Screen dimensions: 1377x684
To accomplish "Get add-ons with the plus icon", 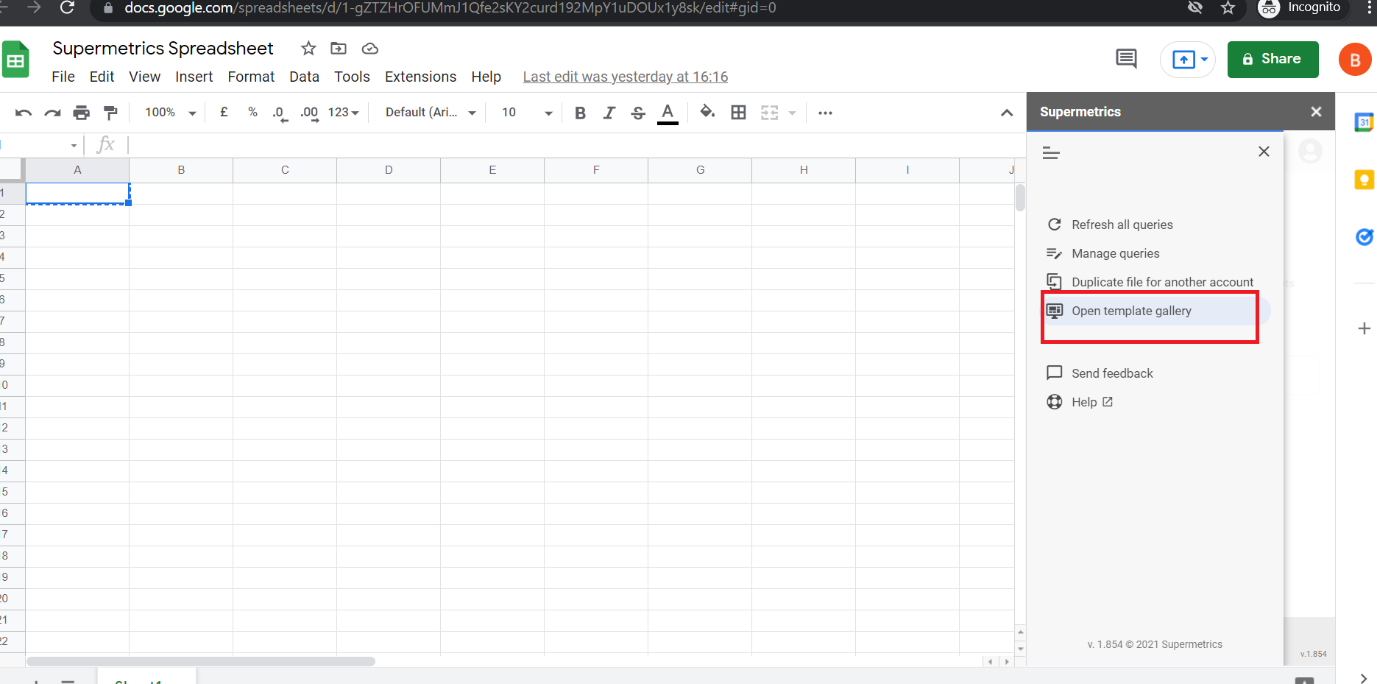I will point(1364,328).
